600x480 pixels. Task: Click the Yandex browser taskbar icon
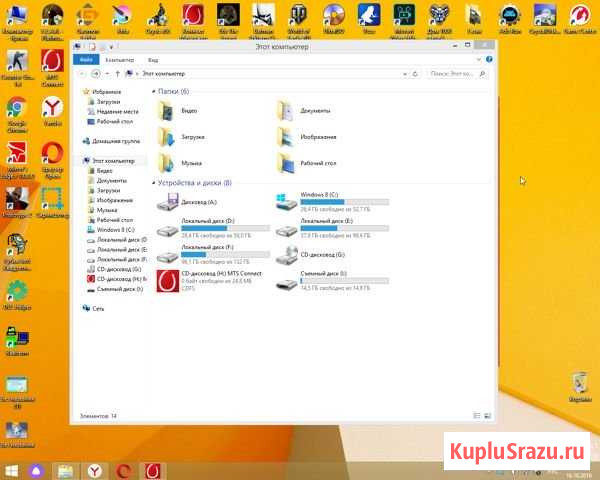[x=92, y=469]
